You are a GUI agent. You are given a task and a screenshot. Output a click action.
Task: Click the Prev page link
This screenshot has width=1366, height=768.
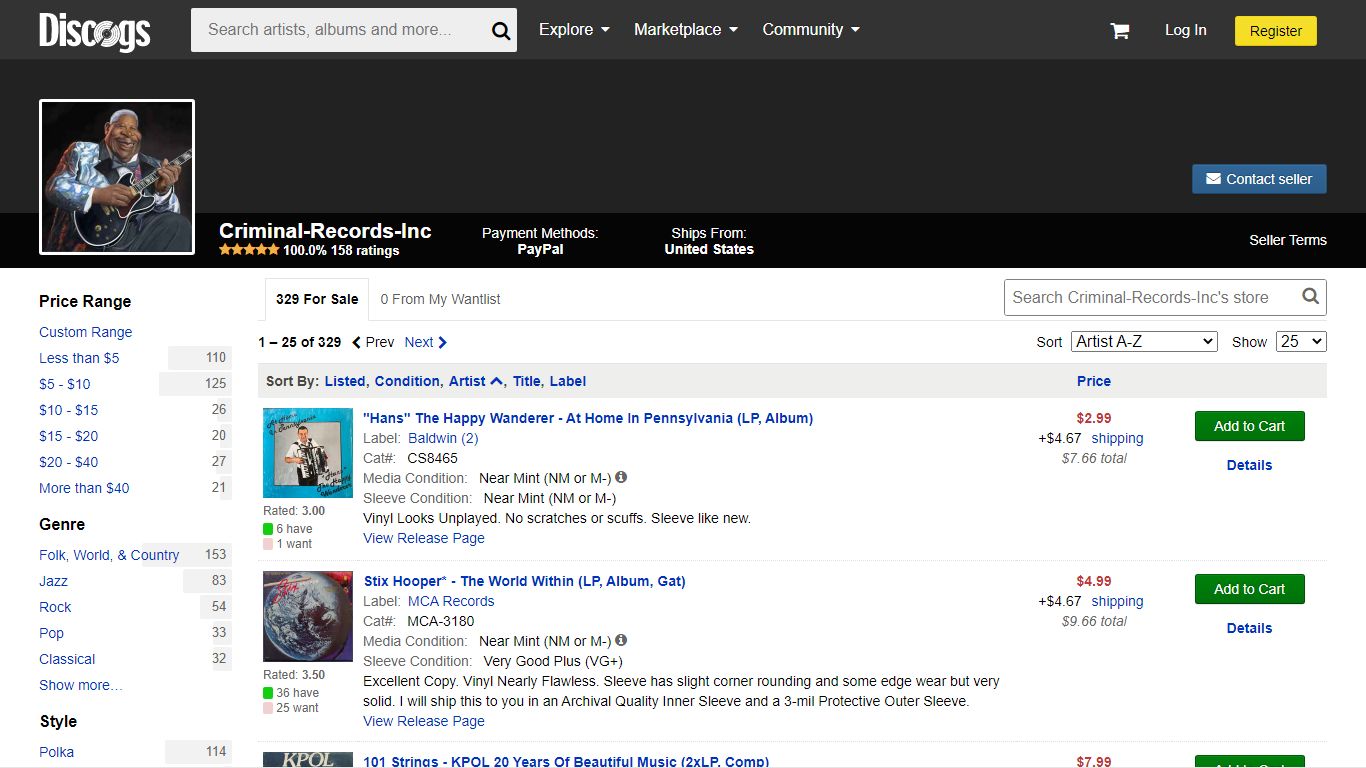point(373,342)
